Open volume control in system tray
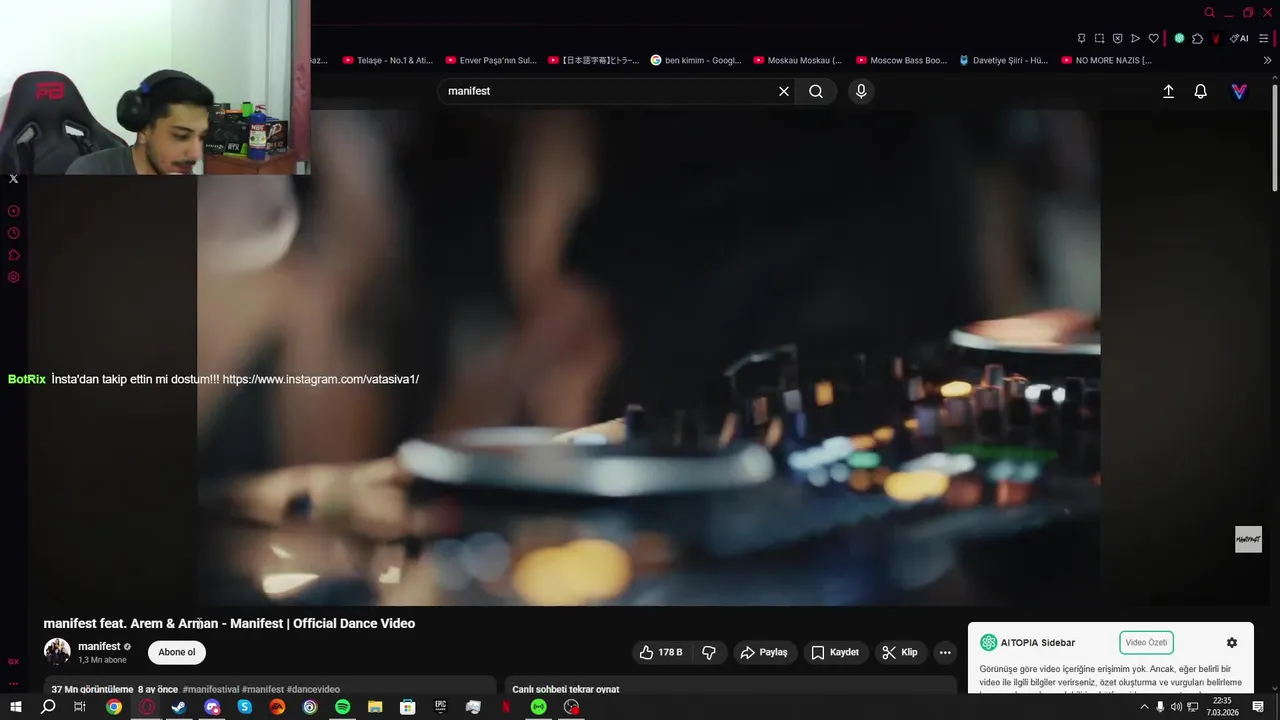 click(x=1176, y=707)
